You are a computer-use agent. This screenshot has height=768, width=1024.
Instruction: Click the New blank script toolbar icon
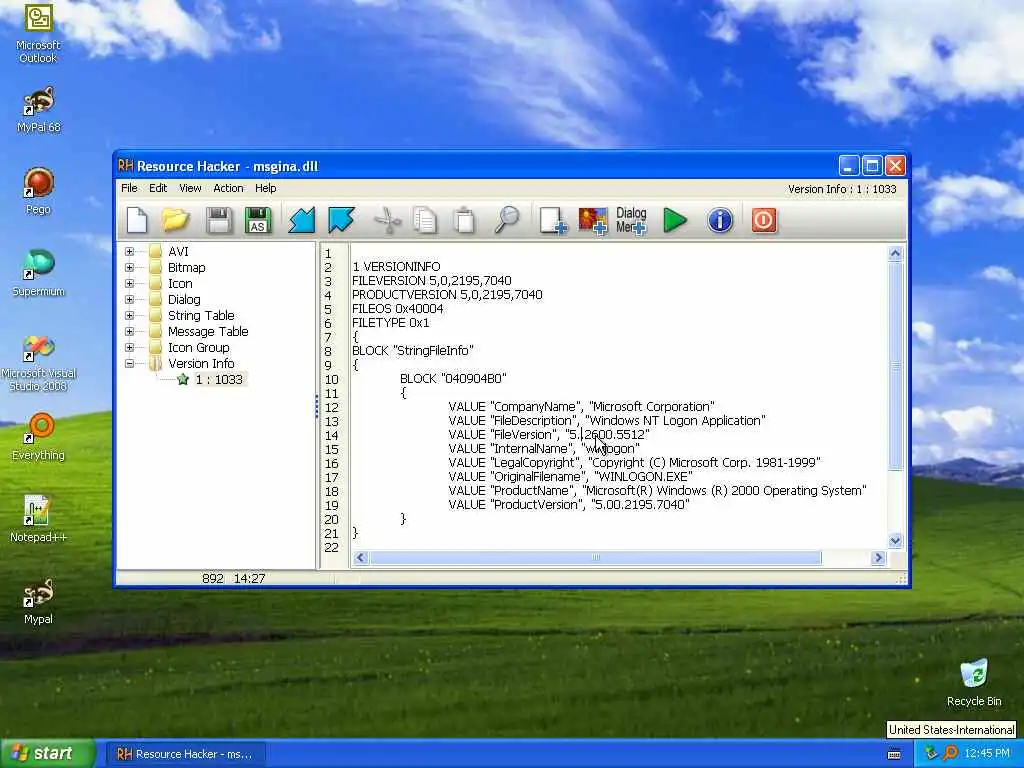tap(137, 220)
